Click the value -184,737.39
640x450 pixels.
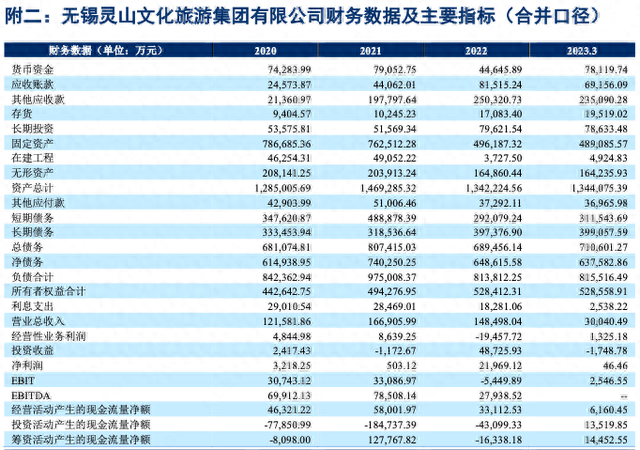(x=391, y=425)
